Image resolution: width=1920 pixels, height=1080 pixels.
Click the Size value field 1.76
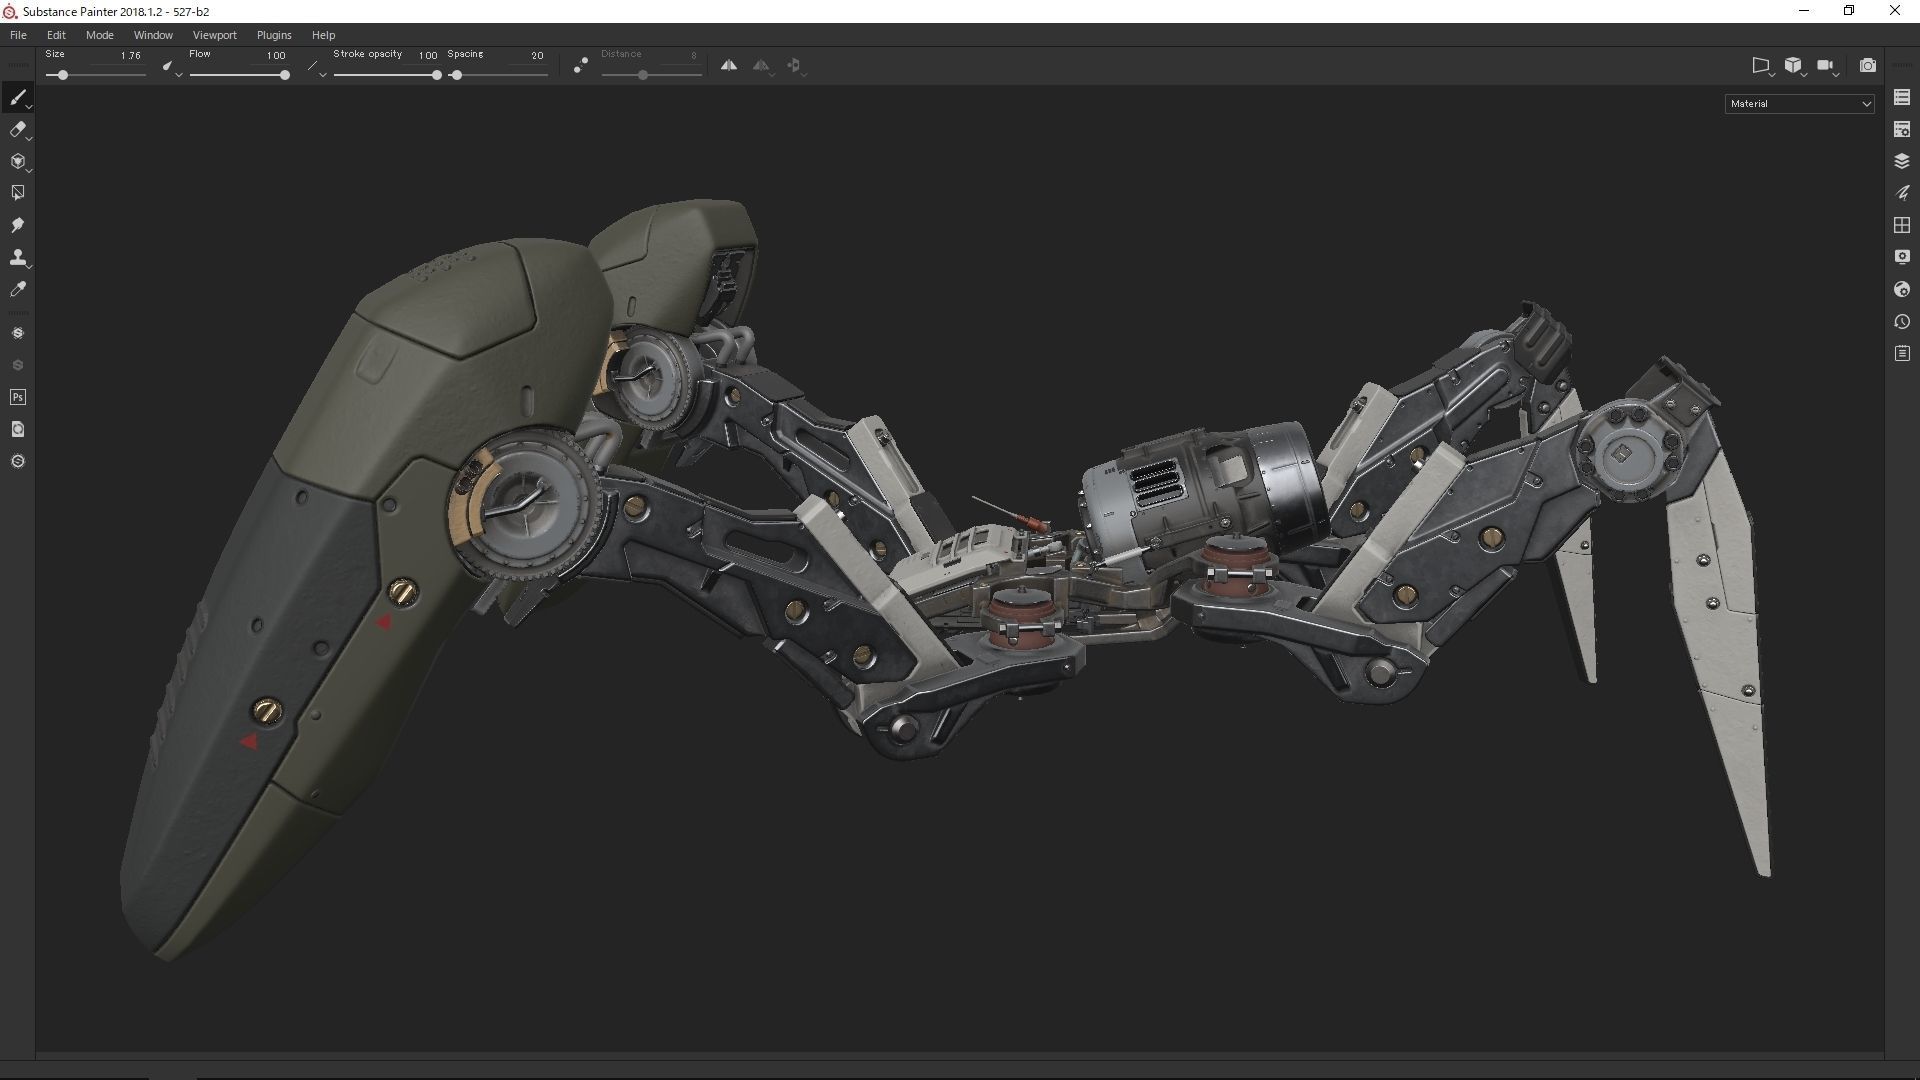(130, 56)
